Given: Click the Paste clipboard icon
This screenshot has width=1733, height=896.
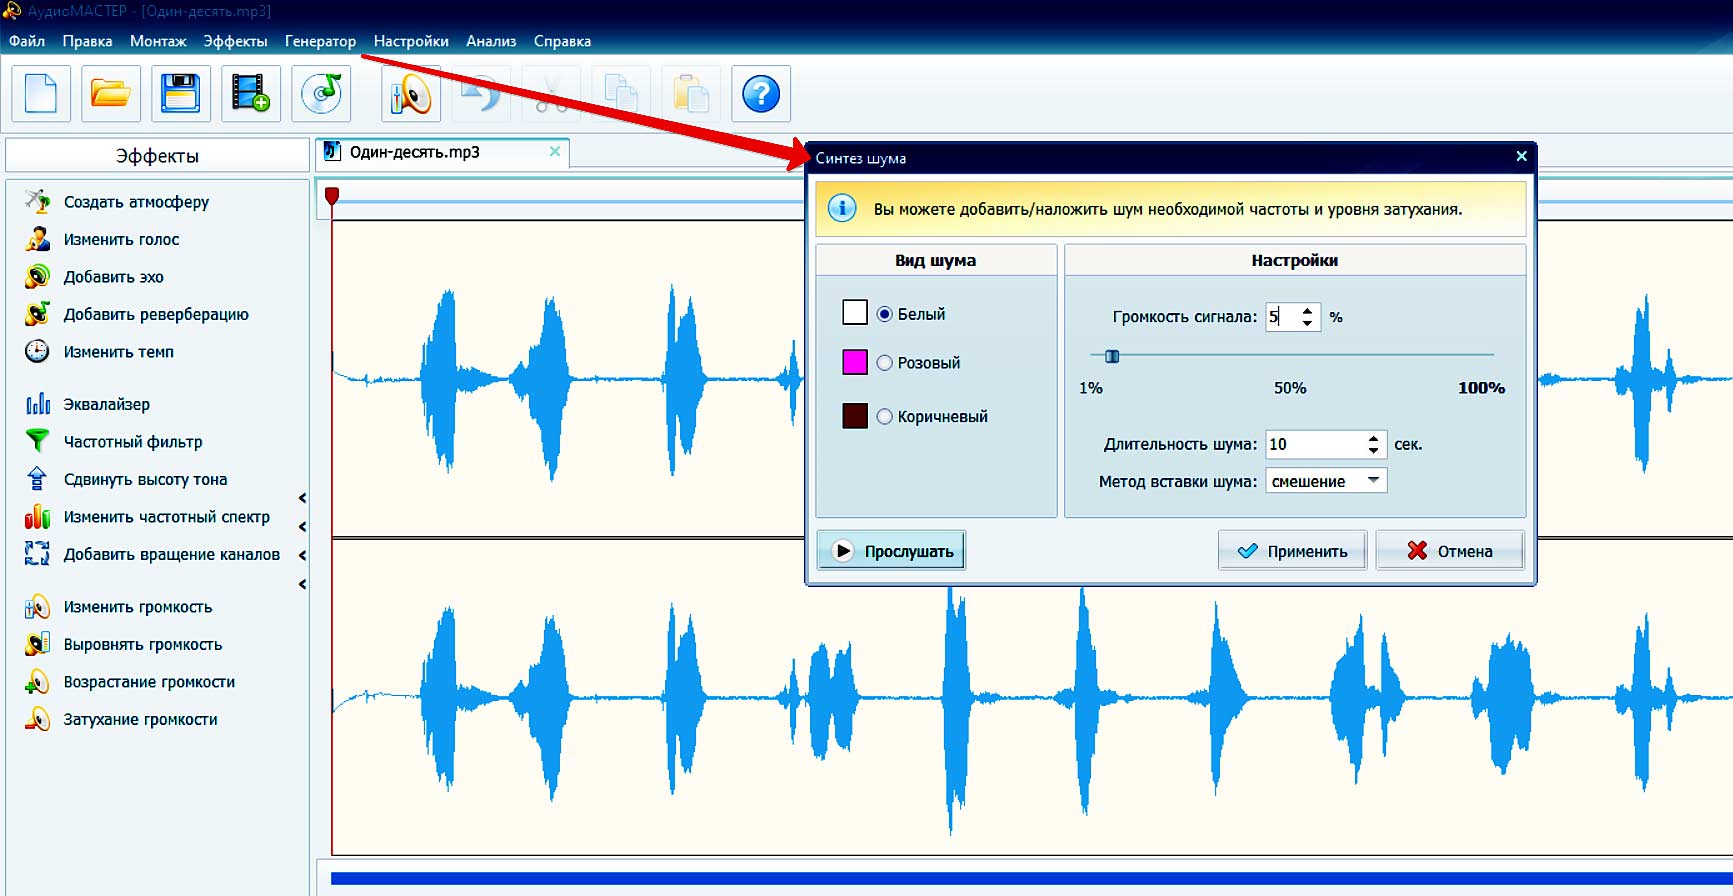Looking at the screenshot, I should click(x=691, y=94).
